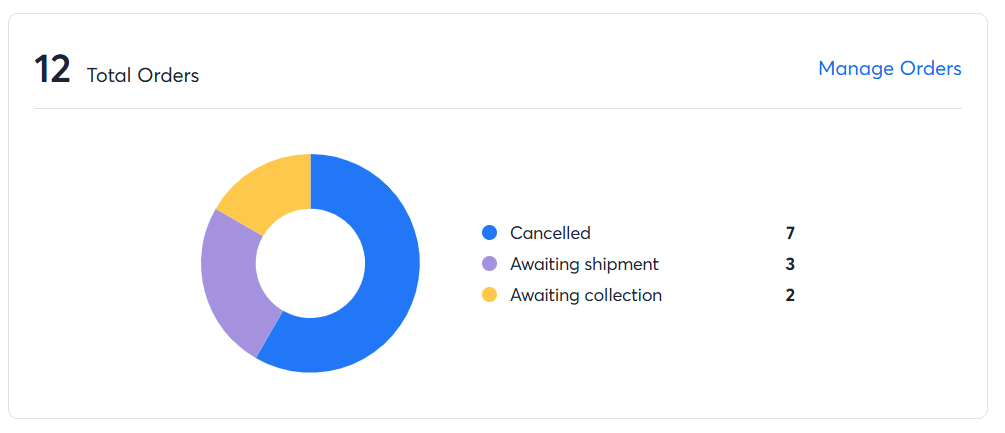This screenshot has height=433, width=1005.
Task: Click the yellow legend dot for Awaiting collection
Action: [490, 295]
